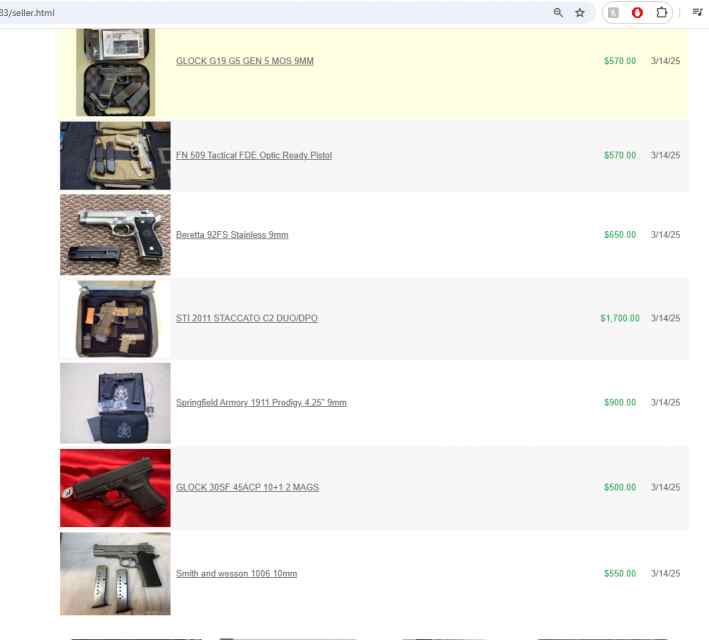Click the $500.00 Glock 30SF price
Viewport: 709px width, 640px height.
click(620, 487)
